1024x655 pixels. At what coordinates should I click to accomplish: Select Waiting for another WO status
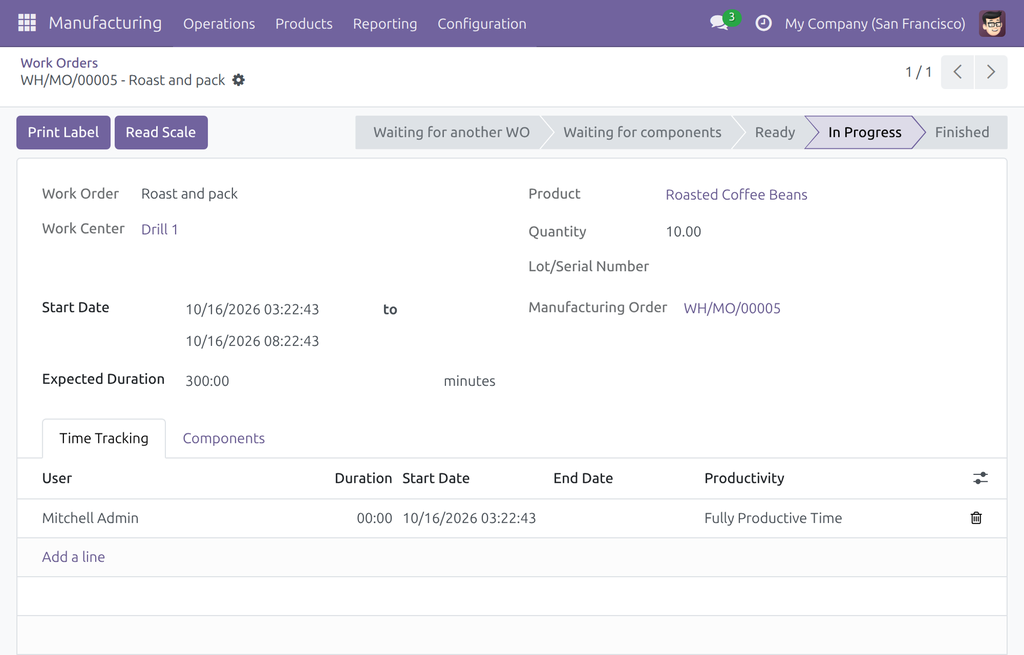451,133
